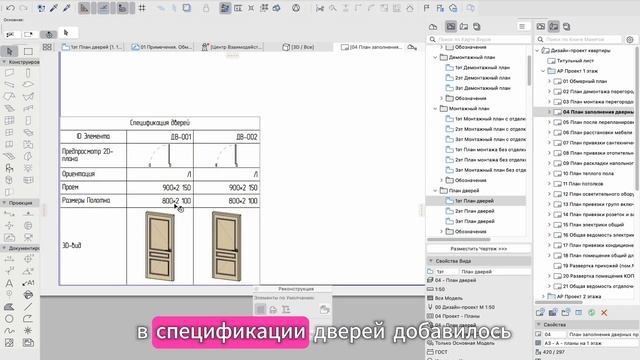Click the layout book search field

pyautogui.click(x=578, y=39)
